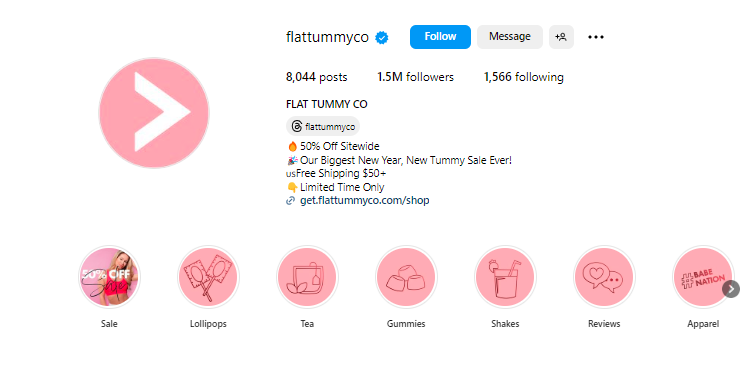Viewport: 754px width, 370px height.
Task: Message the flattummyco account
Action: (510, 37)
